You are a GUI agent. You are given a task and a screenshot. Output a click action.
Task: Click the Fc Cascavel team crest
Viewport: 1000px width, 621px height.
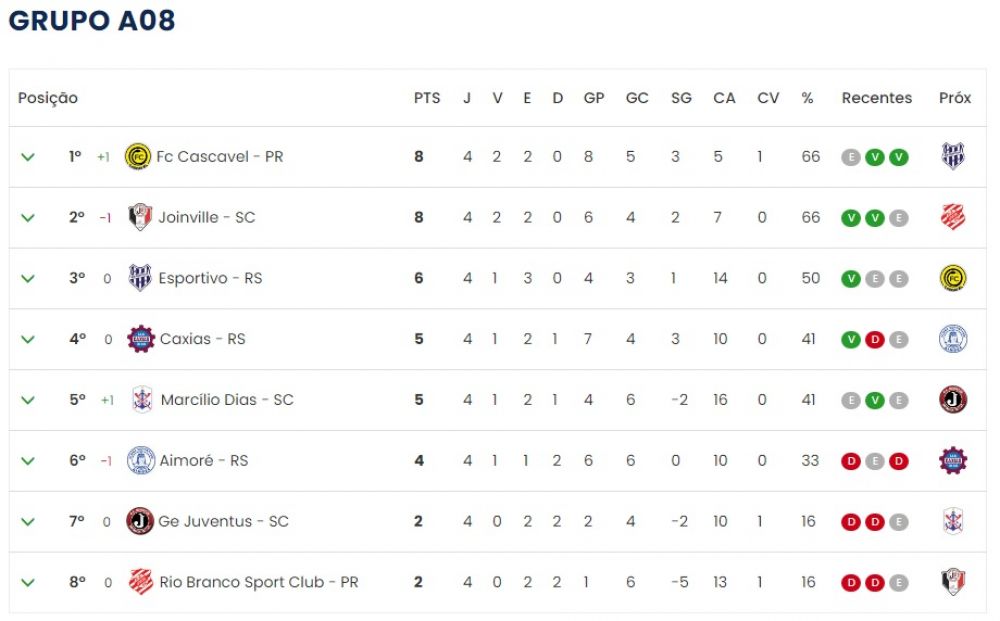(x=138, y=156)
